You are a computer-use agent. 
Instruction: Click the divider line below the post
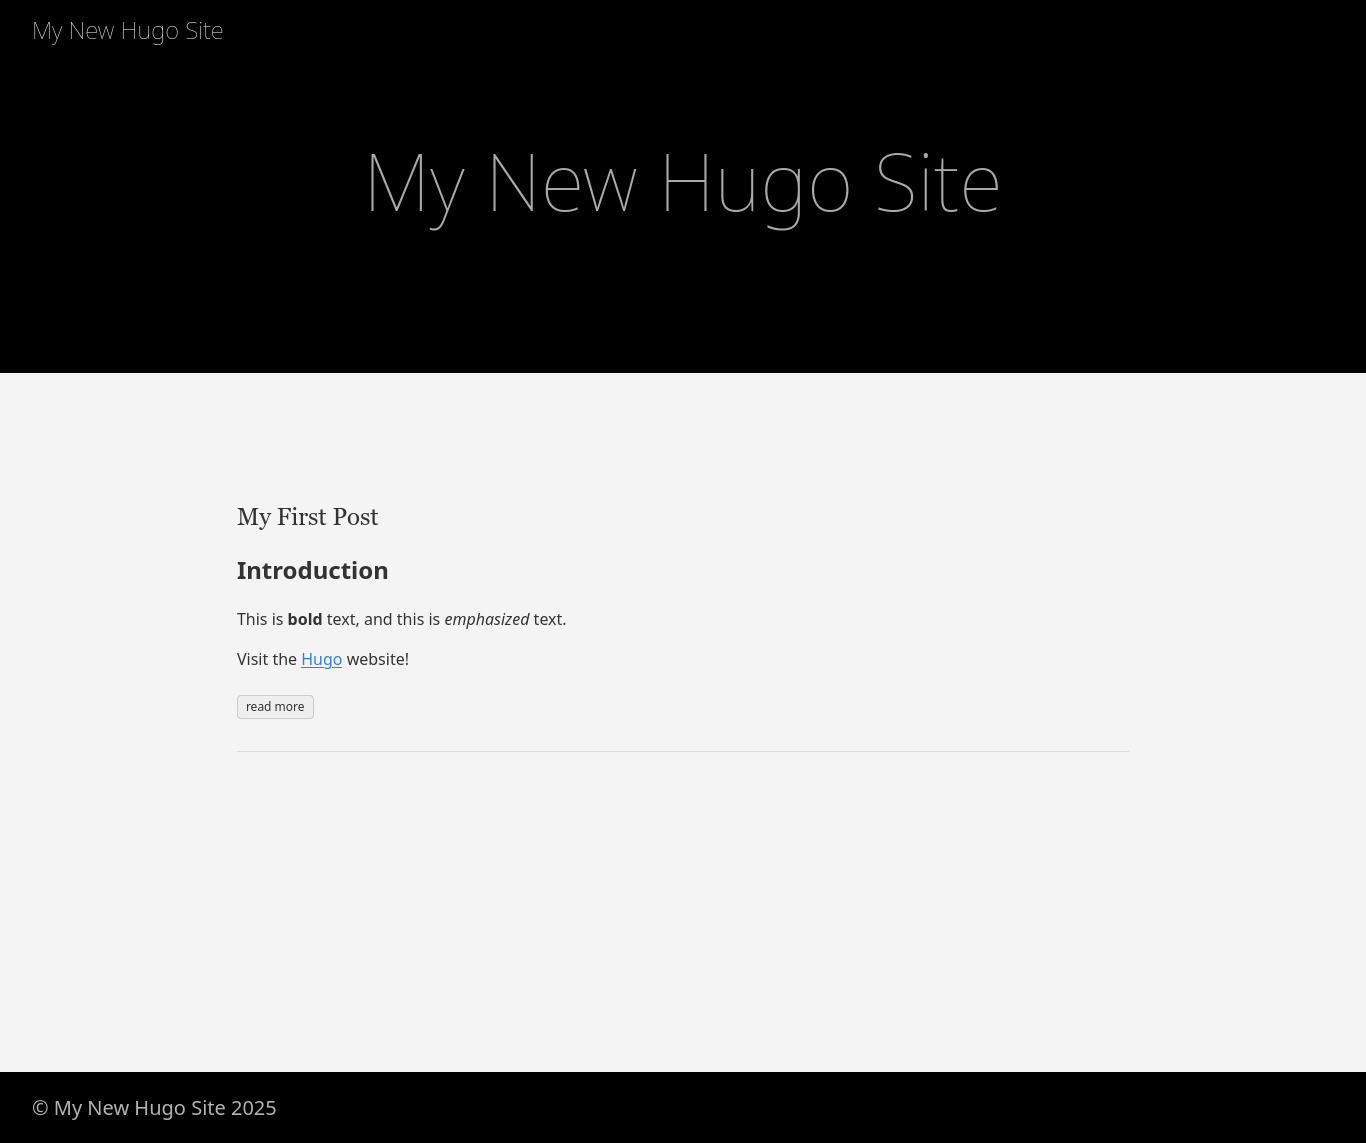(x=683, y=751)
